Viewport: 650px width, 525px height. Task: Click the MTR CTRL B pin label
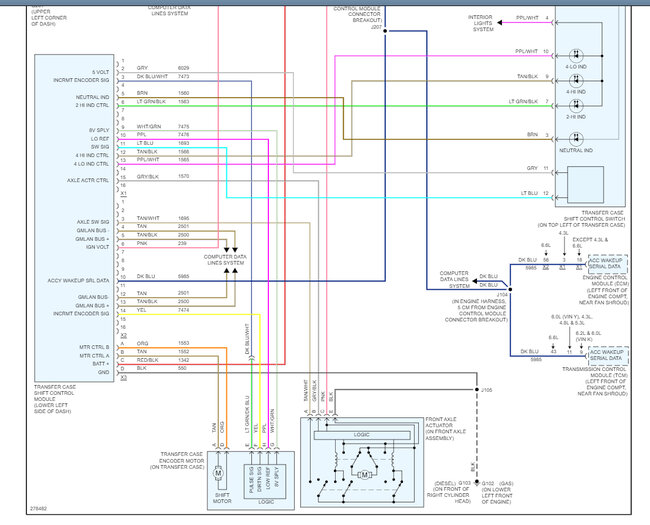(95, 347)
